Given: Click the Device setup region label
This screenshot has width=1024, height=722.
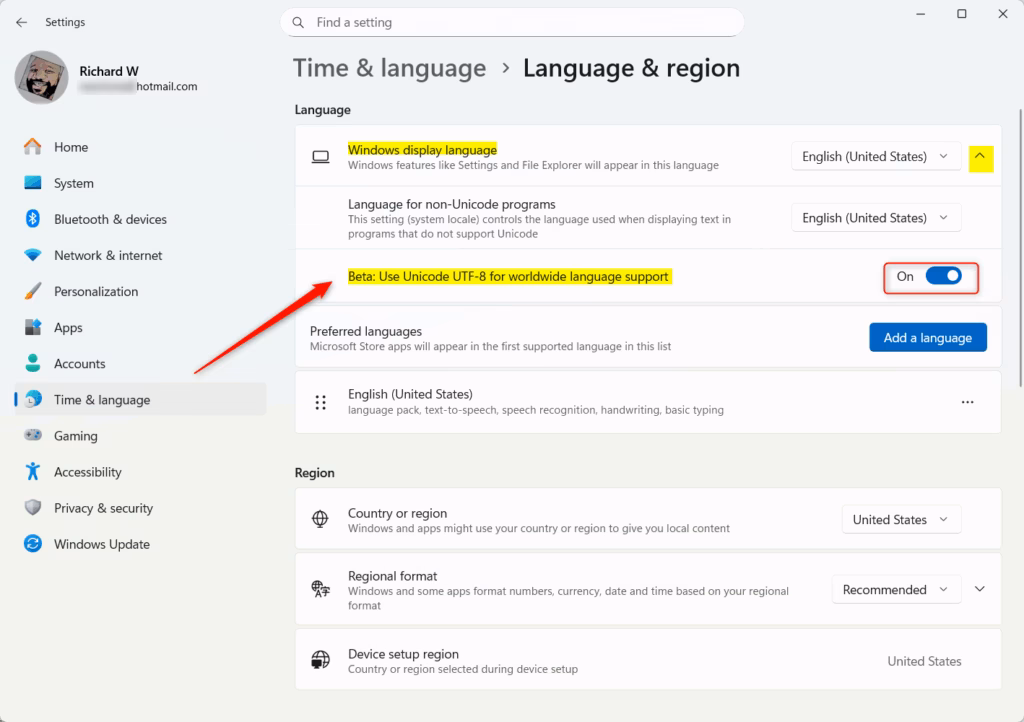Looking at the screenshot, I should pyautogui.click(x=403, y=653).
